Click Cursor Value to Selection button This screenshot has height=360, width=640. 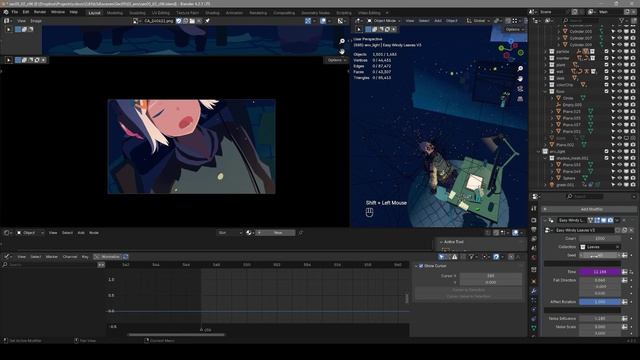click(468, 296)
